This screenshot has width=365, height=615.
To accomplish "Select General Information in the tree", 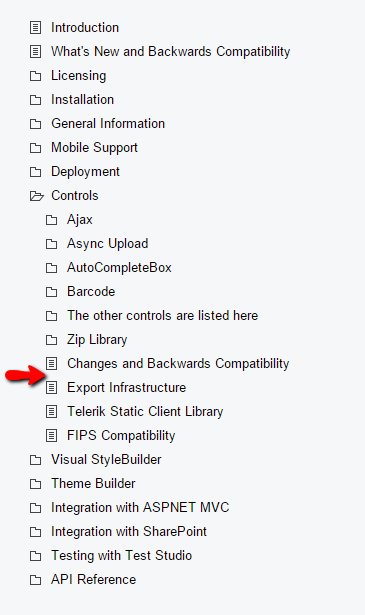I will pos(108,124).
